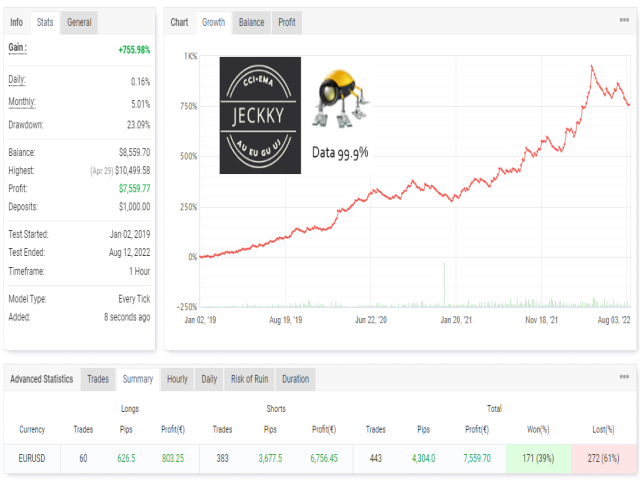Viewport: 640px width, 480px height.
Task: Open the Hourly tab
Action: (x=177, y=379)
